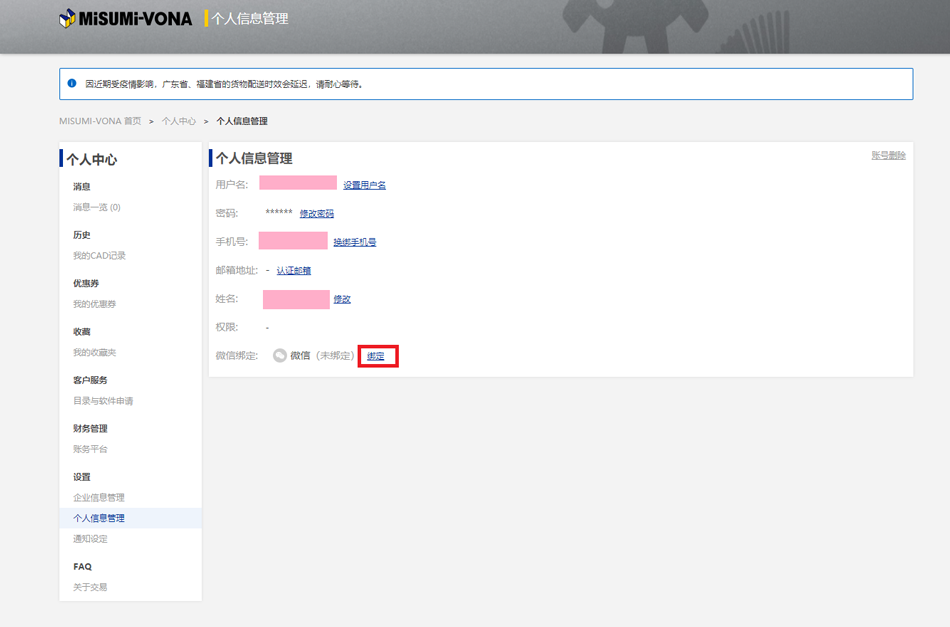This screenshot has width=950, height=627.
Task: Navigate to 个人中心 breadcrumb
Action: tap(179, 121)
